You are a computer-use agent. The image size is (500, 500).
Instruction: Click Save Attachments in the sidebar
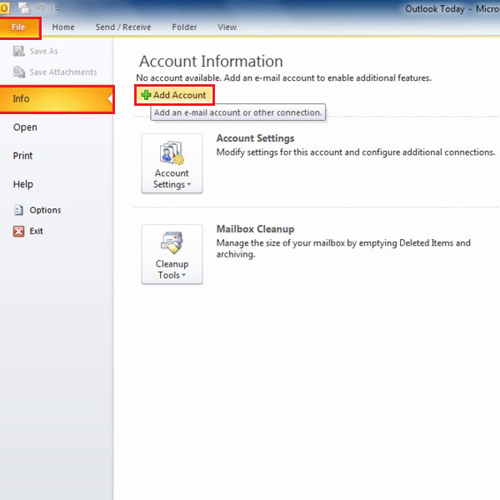click(55, 72)
